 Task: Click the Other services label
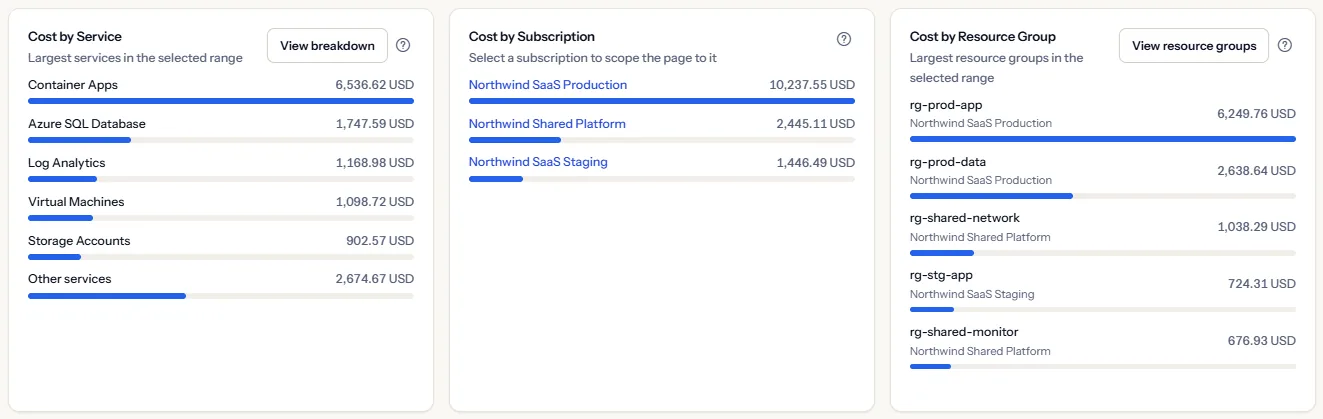tap(70, 279)
